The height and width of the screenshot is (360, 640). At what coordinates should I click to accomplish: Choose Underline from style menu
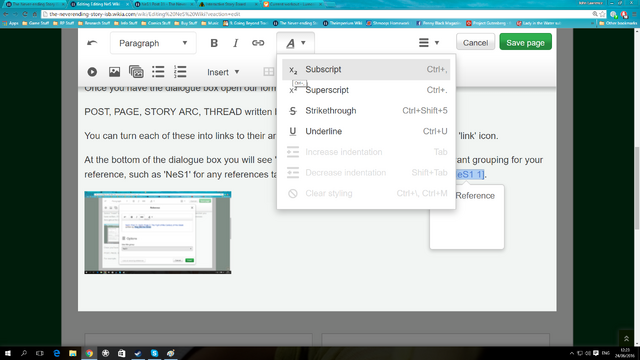click(x=366, y=131)
